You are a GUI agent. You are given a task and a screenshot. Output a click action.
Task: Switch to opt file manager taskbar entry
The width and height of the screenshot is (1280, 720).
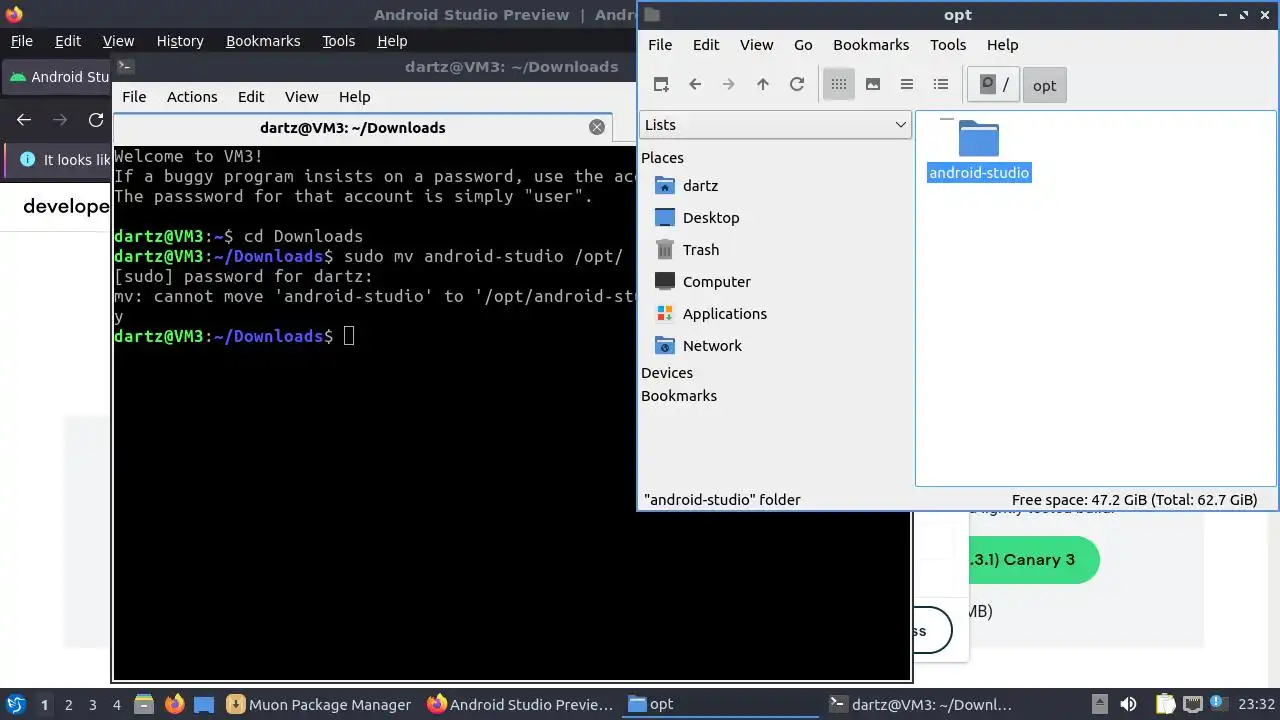pyautogui.click(x=719, y=705)
